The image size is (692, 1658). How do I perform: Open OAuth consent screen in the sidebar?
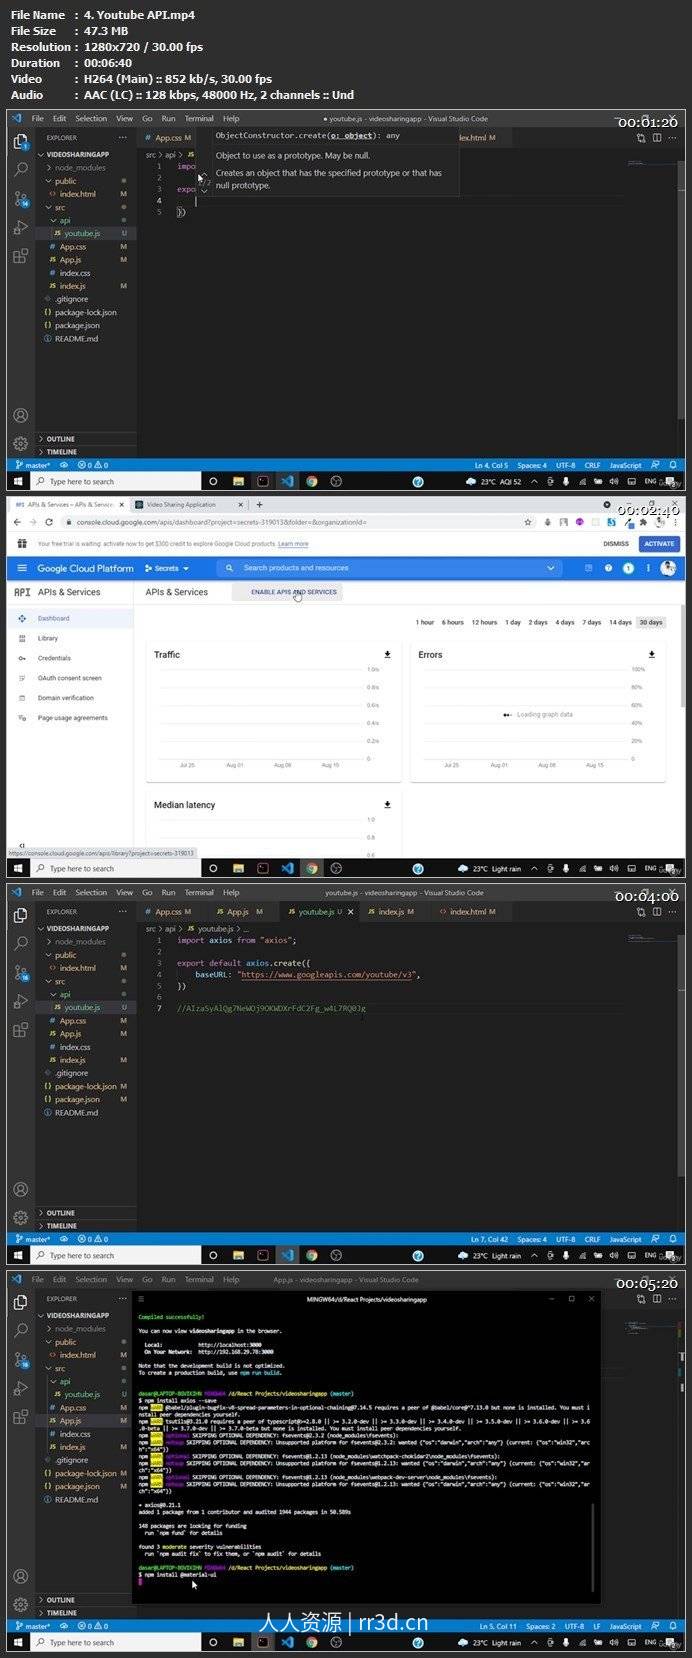[x=69, y=678]
